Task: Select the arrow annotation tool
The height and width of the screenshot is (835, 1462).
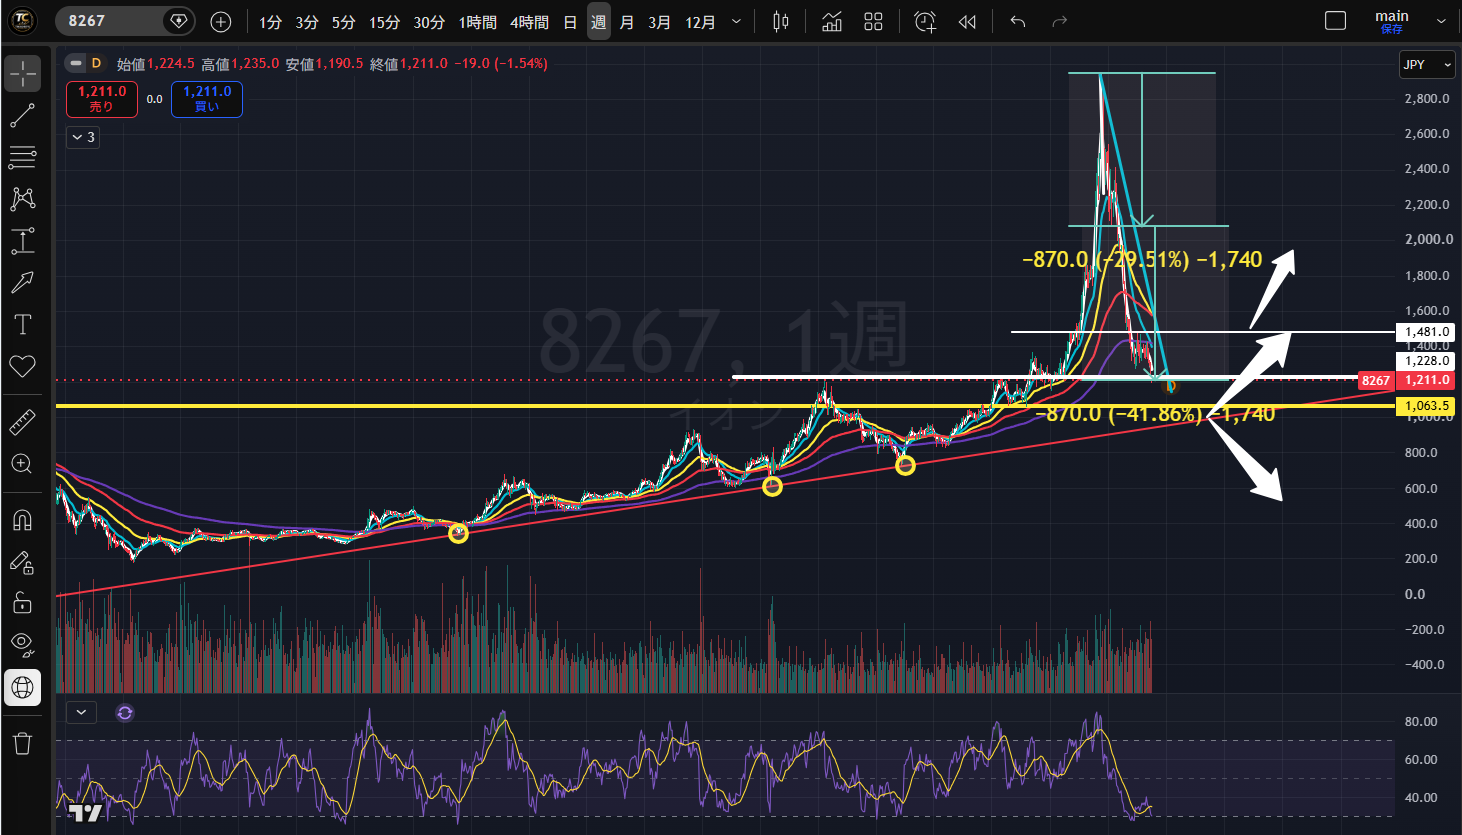Action: click(22, 283)
